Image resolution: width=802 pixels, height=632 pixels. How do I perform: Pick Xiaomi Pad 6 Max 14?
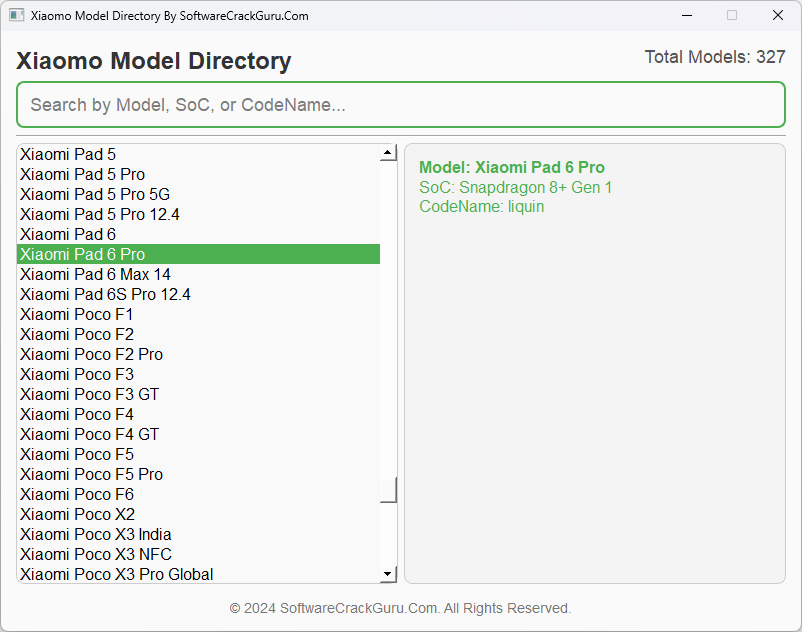pos(95,274)
